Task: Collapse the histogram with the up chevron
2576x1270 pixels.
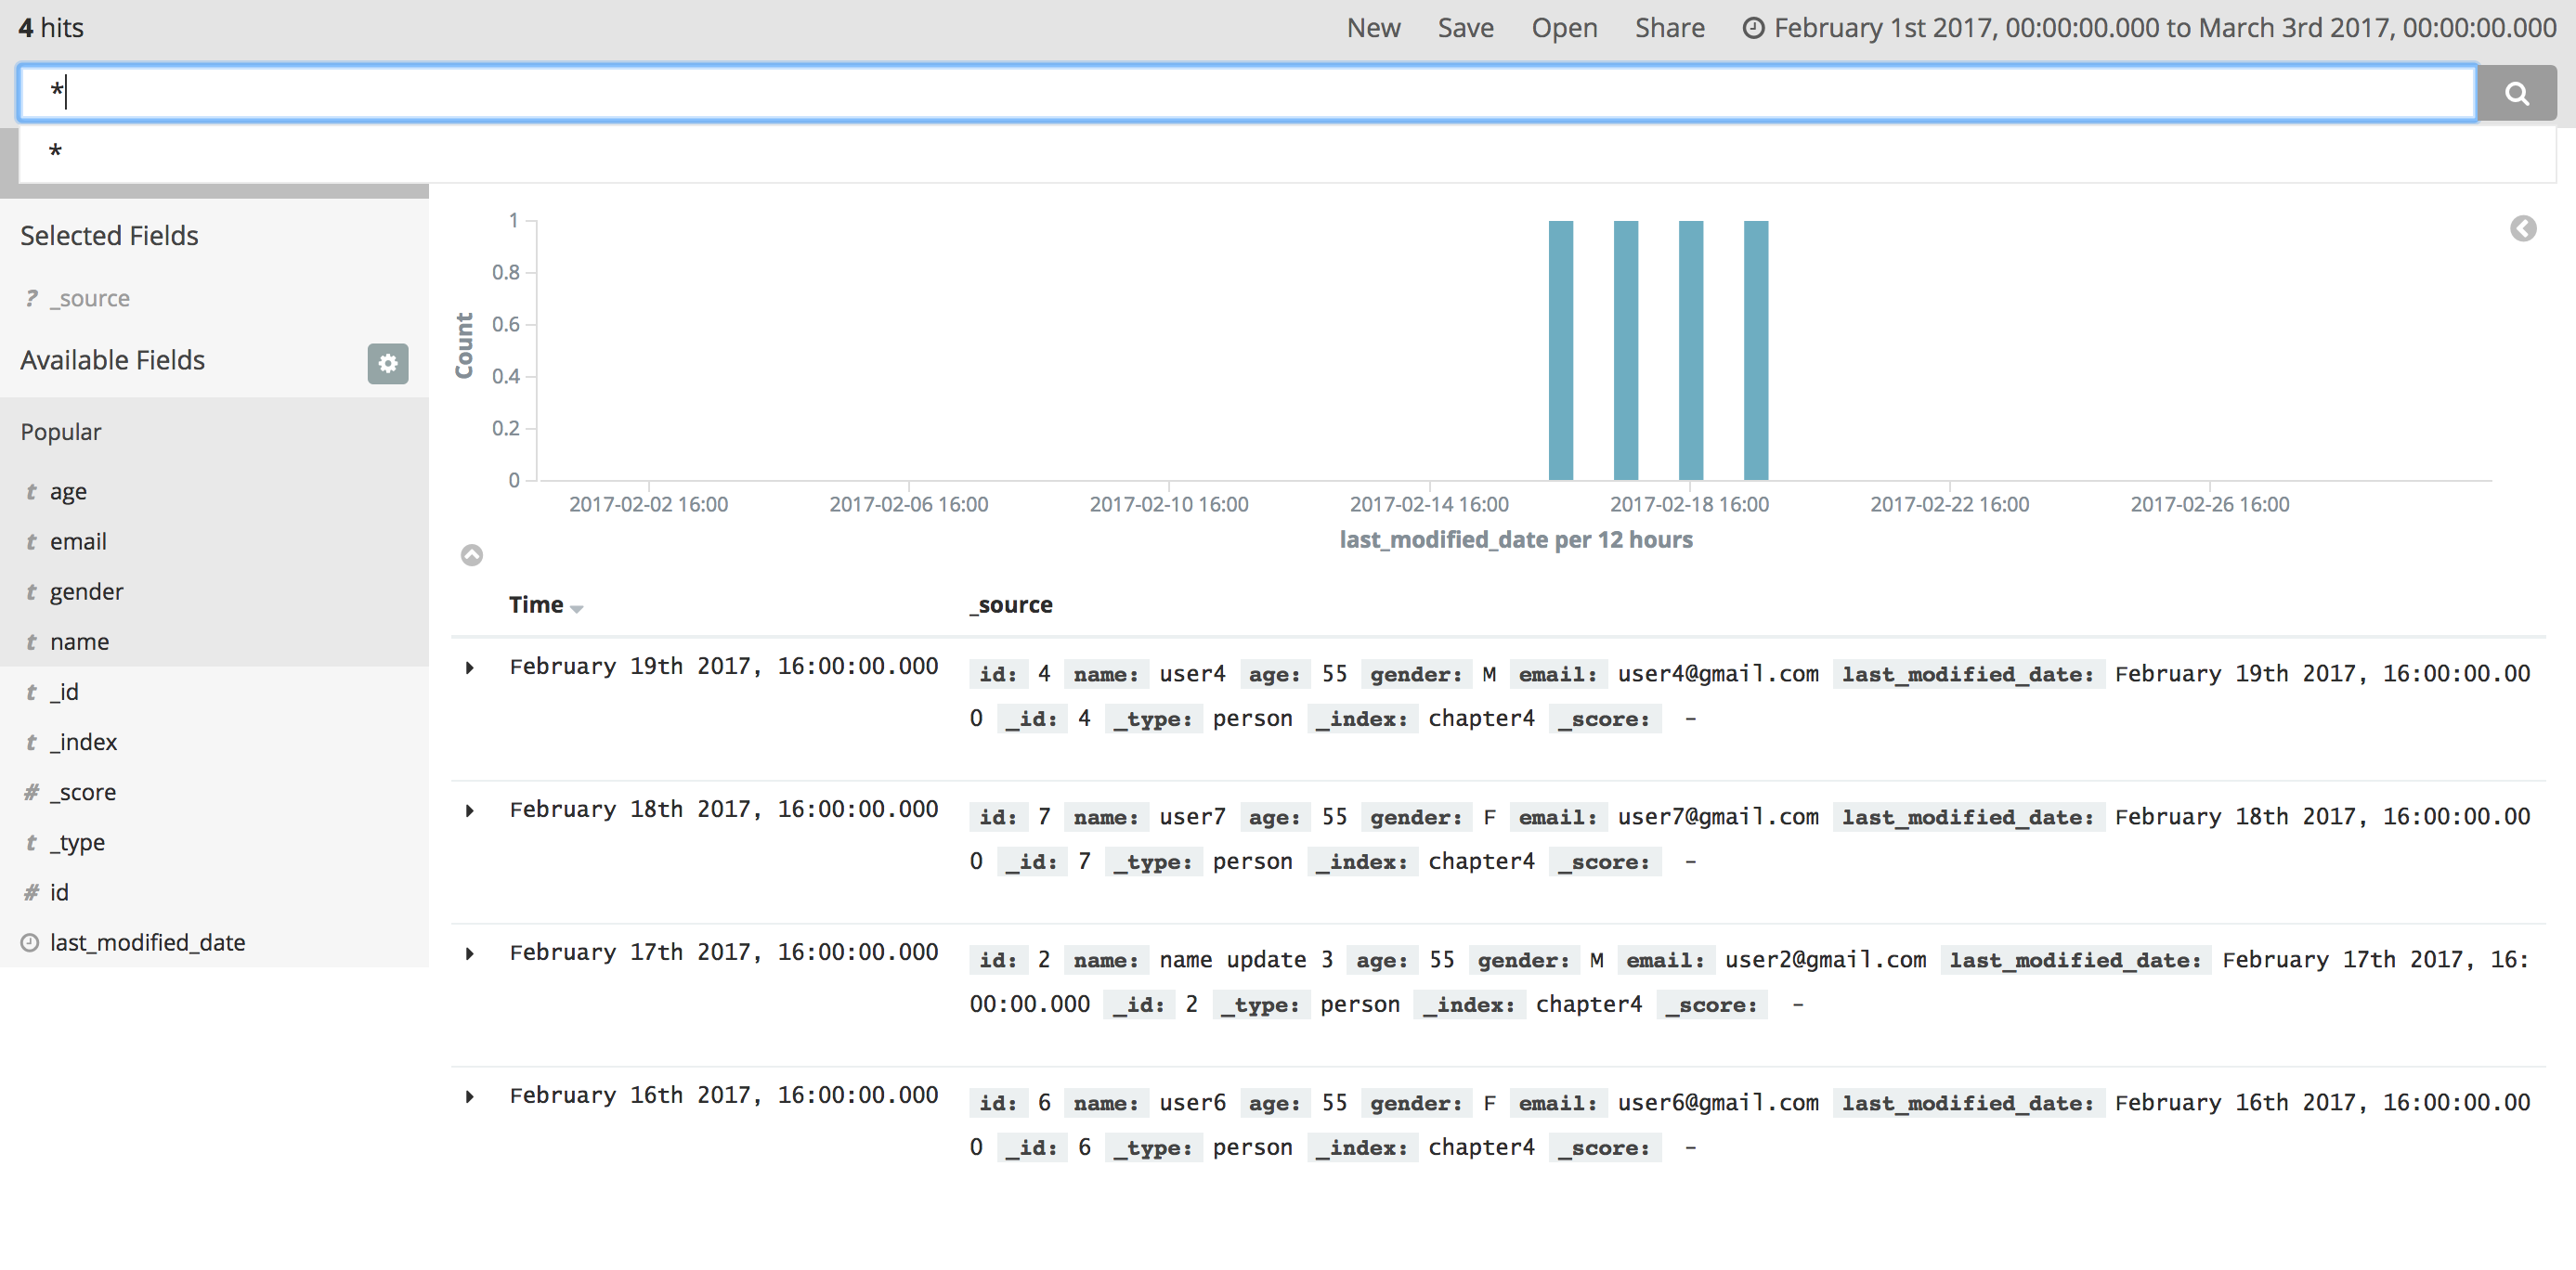Action: tap(472, 555)
